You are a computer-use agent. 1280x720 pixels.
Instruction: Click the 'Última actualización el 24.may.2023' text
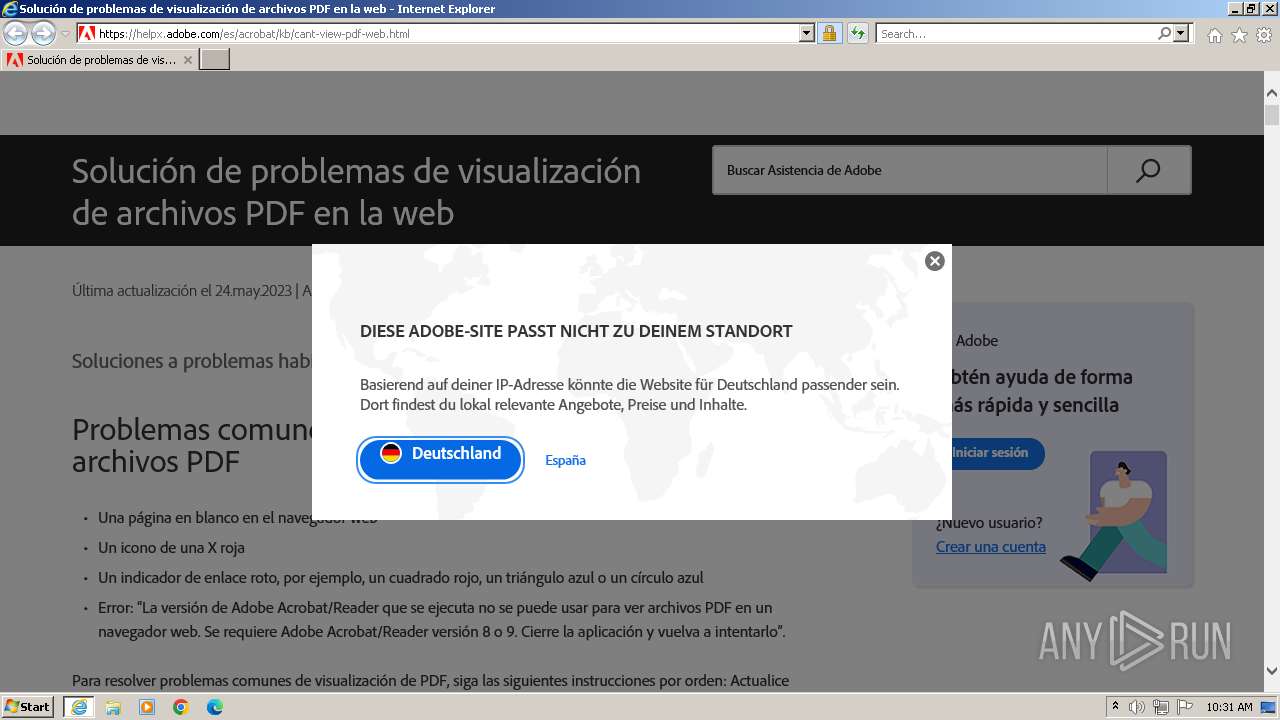point(182,290)
